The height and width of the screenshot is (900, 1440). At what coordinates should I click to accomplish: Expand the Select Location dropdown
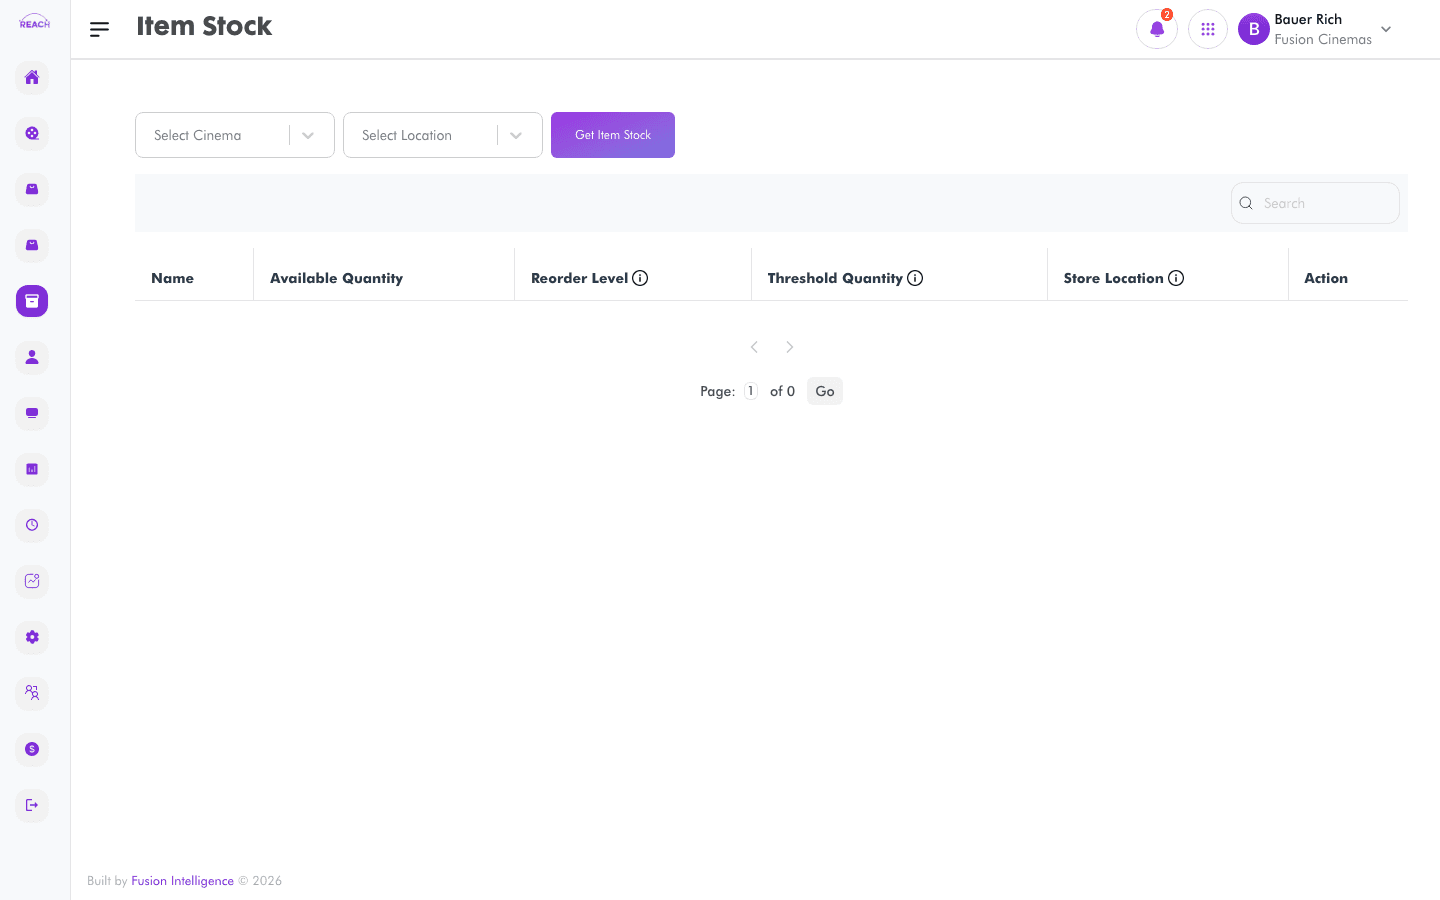coord(443,135)
